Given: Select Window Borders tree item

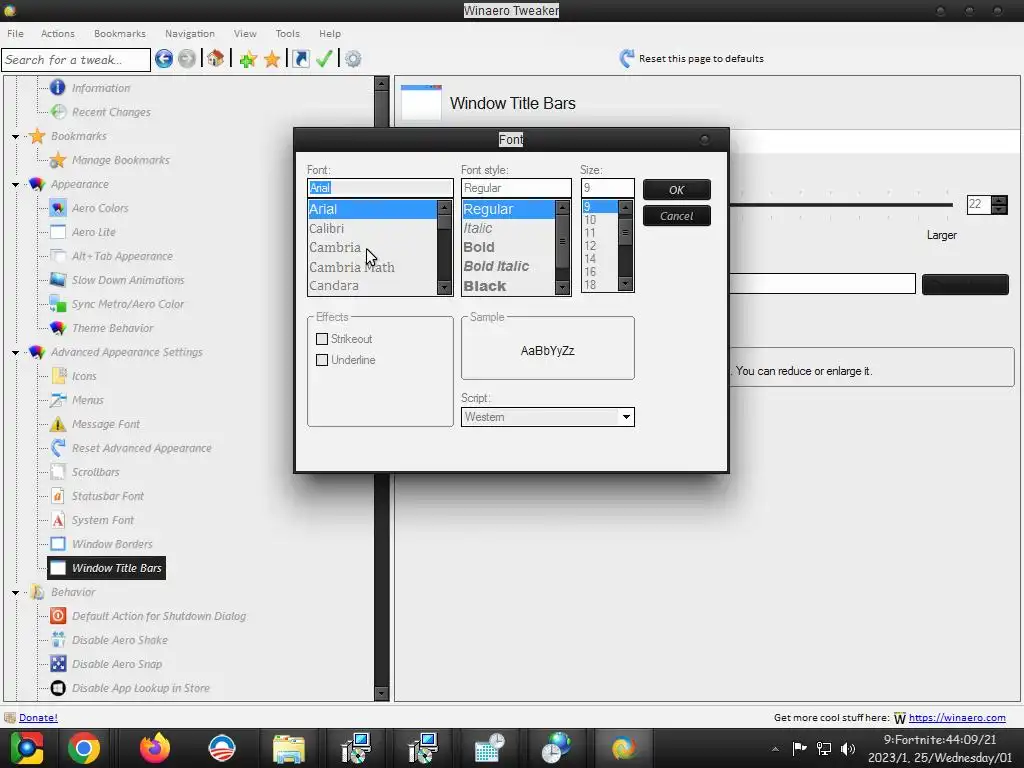Looking at the screenshot, I should tap(112, 545).
